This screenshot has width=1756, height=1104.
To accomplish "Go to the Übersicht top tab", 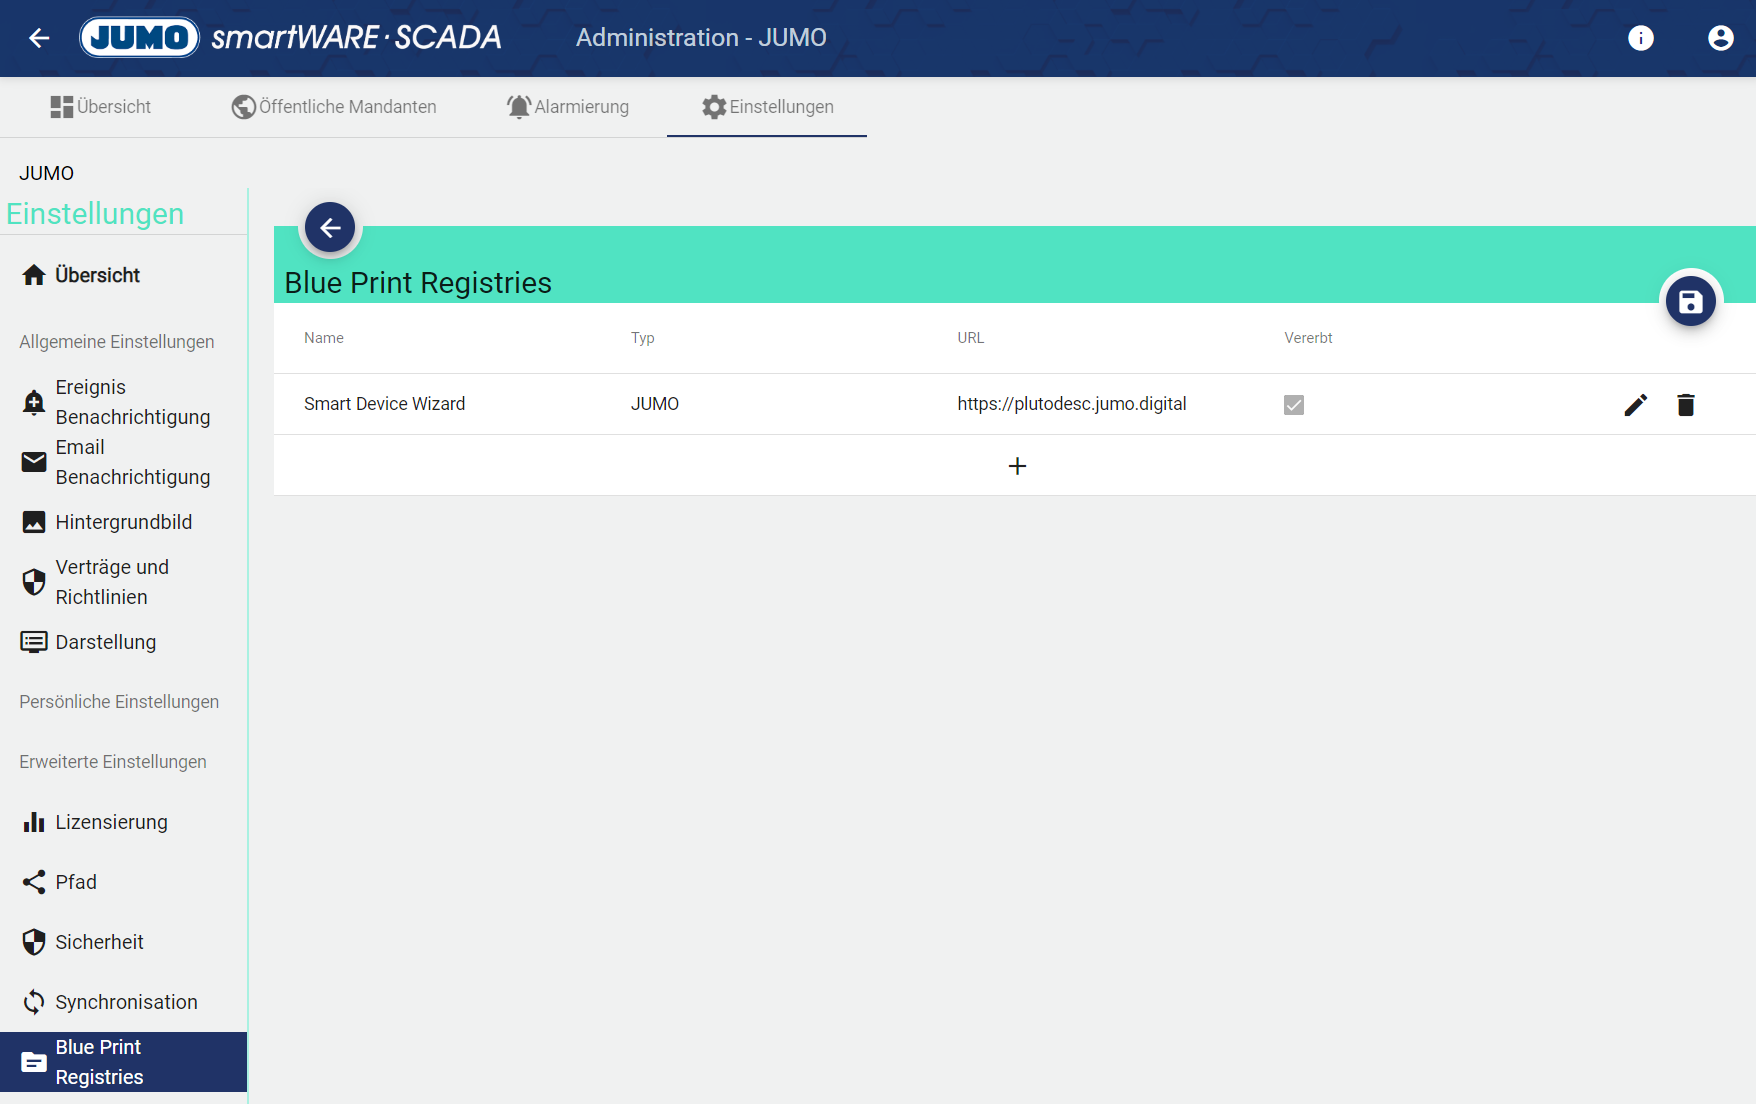I will click(x=101, y=107).
